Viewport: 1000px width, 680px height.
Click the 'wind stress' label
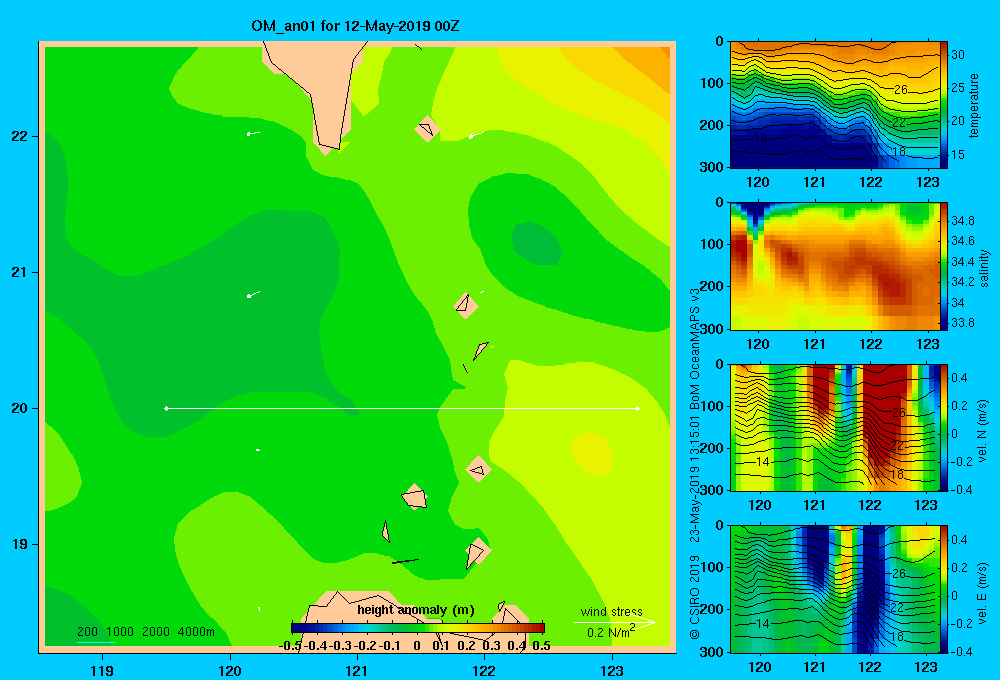(x=611, y=611)
